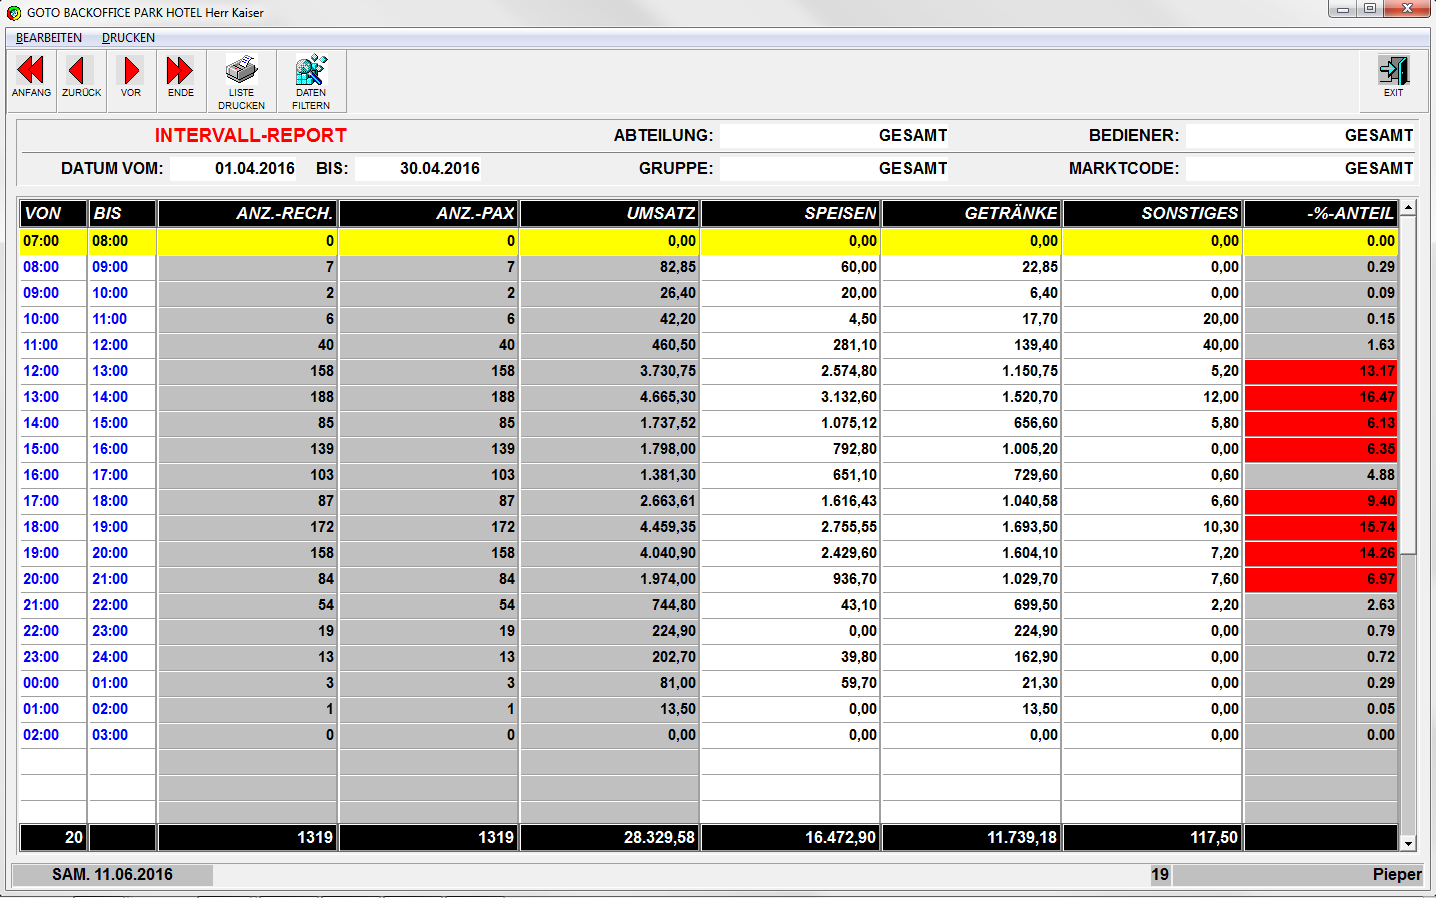Click total Sonstiges 117,50
The width and height of the screenshot is (1438, 898).
[x=1152, y=837]
